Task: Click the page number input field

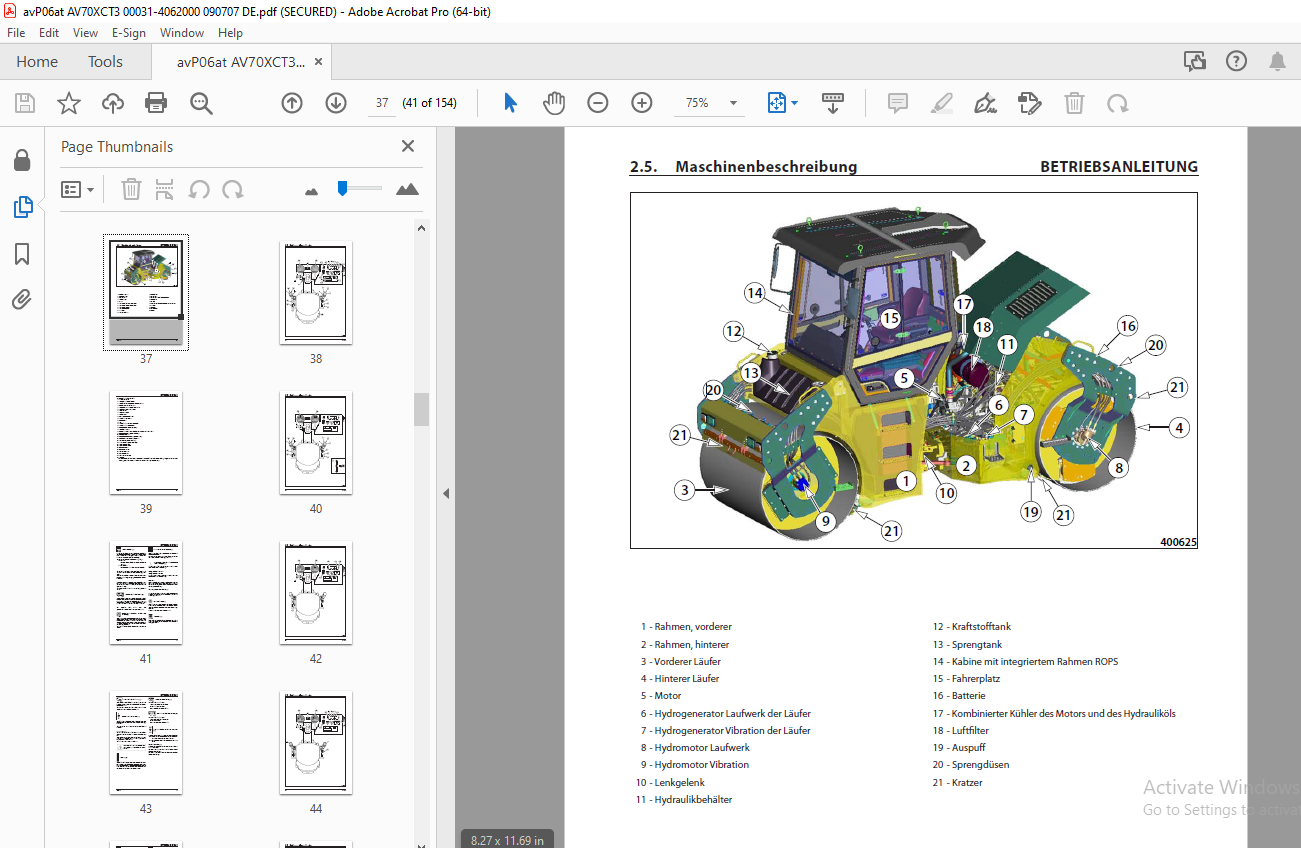Action: (381, 103)
